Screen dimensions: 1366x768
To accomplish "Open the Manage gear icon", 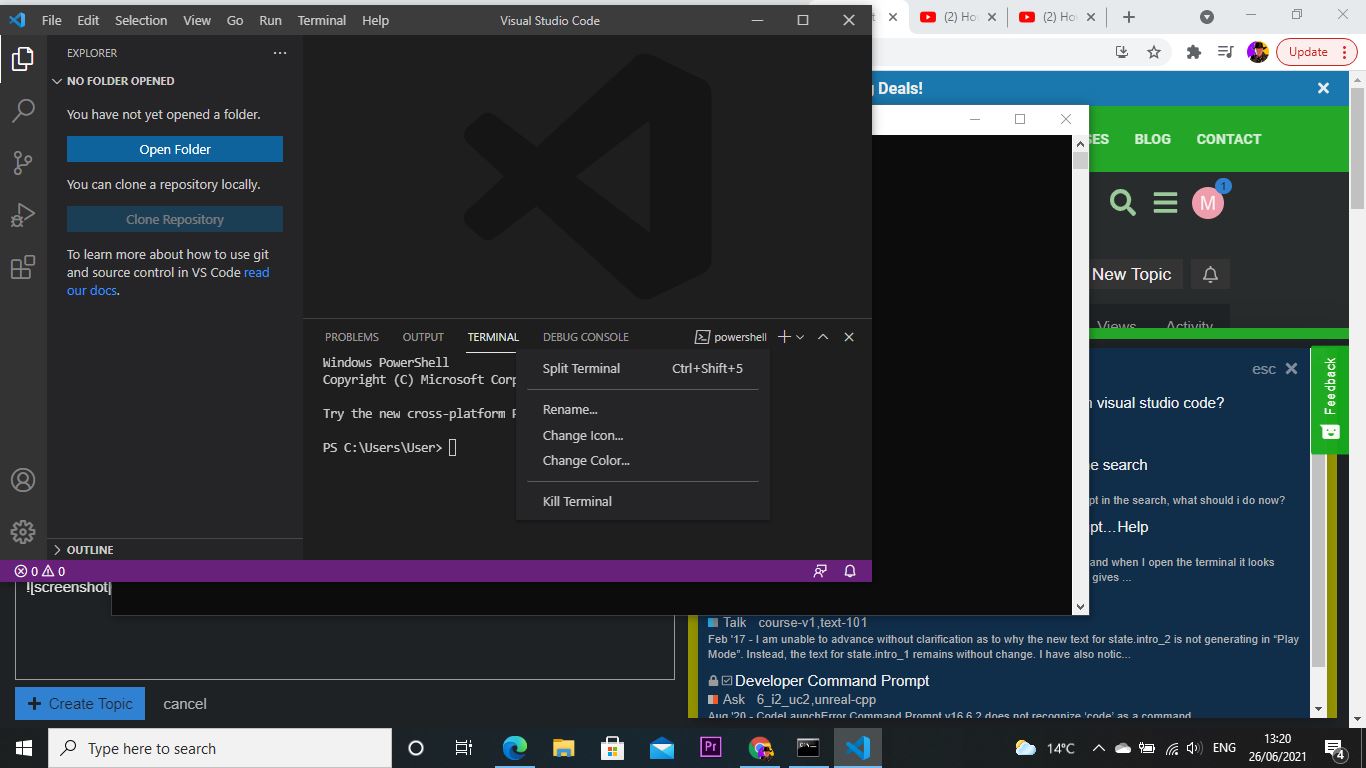I will (23, 532).
